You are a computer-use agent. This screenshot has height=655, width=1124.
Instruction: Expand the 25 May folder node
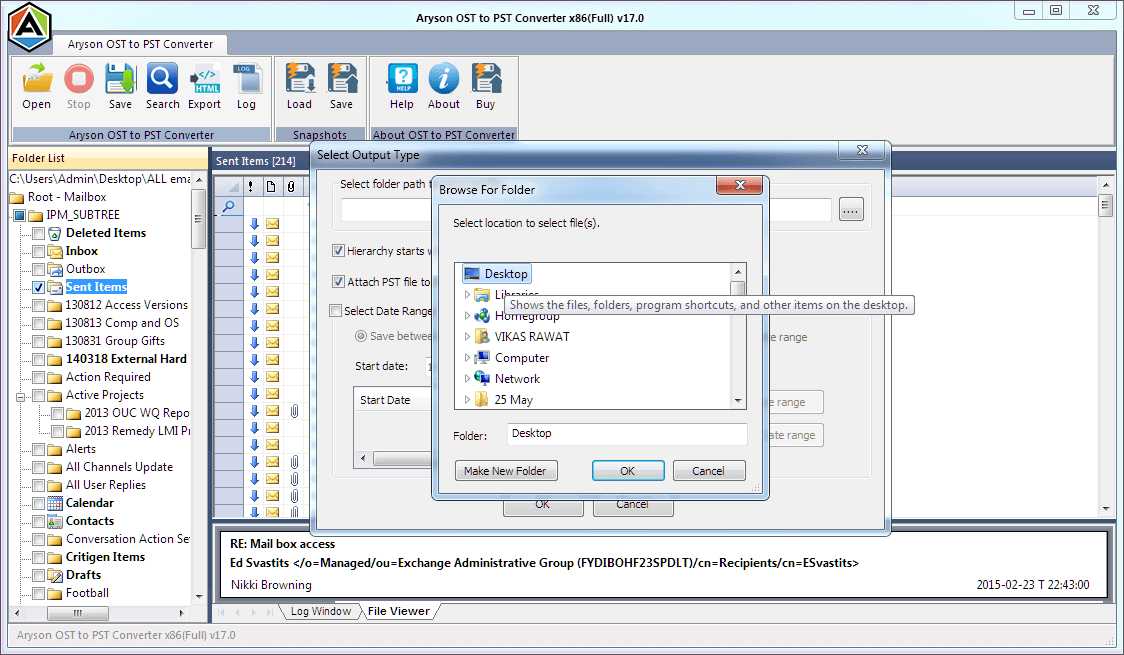coord(467,400)
